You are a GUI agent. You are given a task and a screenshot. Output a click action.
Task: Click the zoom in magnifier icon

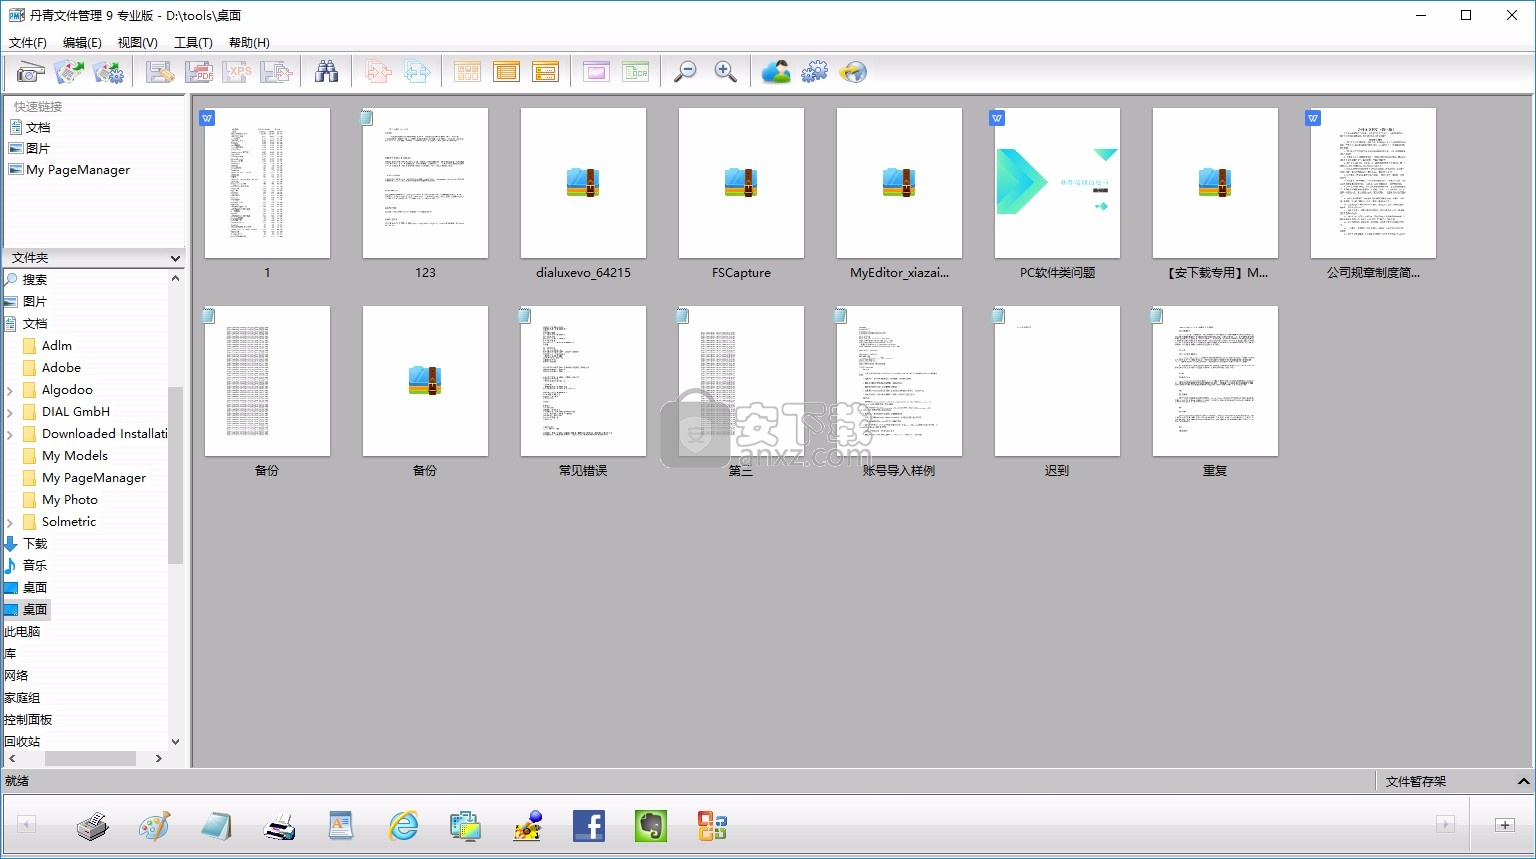725,72
